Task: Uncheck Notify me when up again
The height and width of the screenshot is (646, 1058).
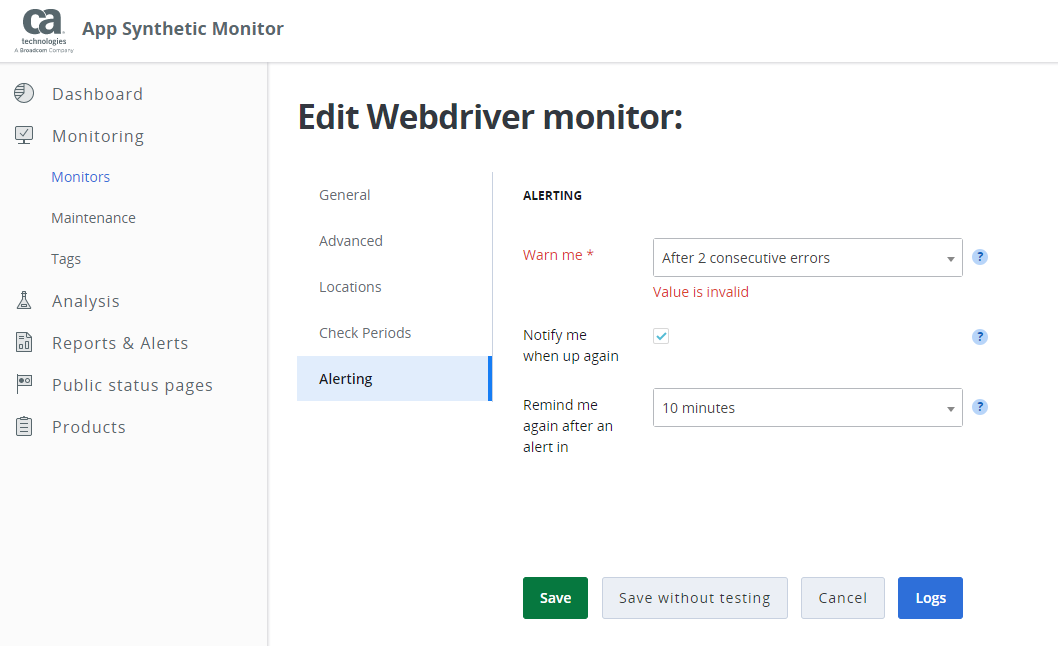Action: (x=661, y=336)
